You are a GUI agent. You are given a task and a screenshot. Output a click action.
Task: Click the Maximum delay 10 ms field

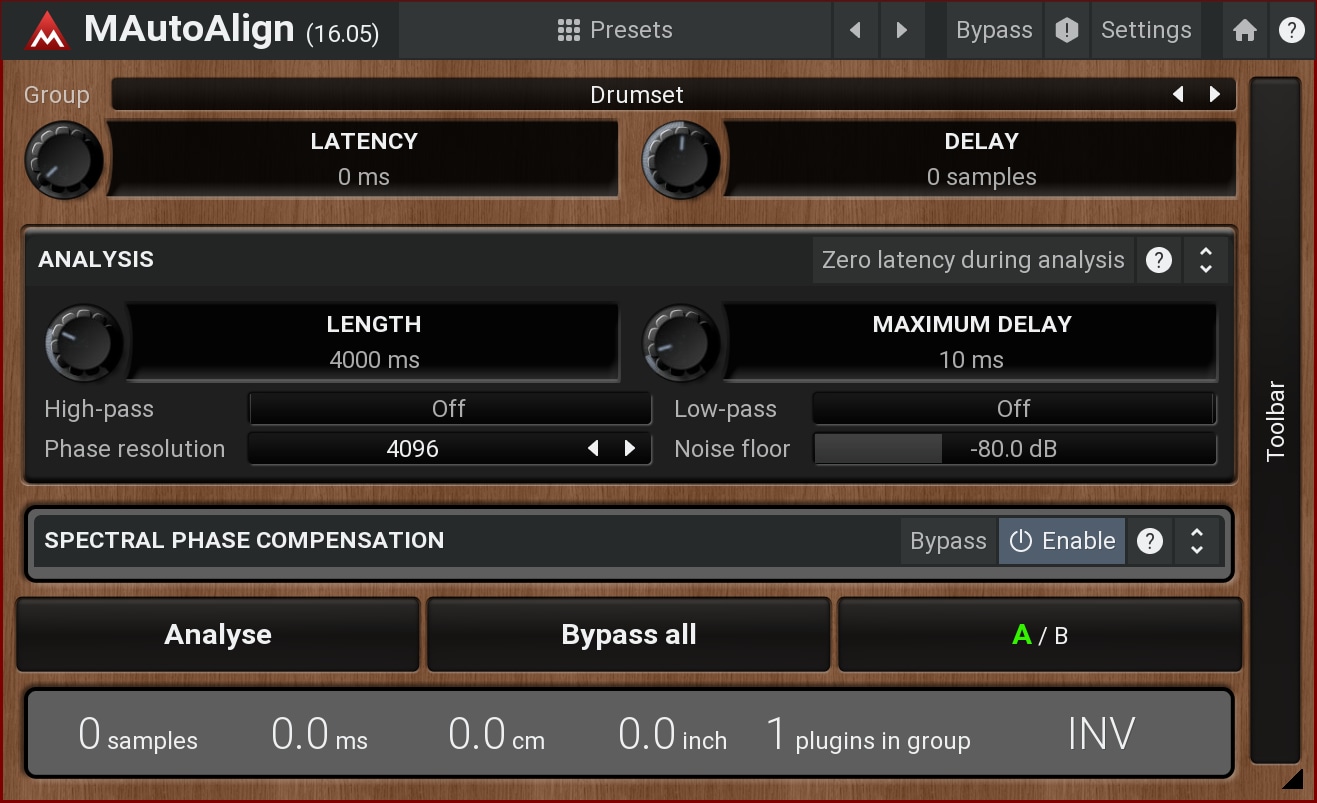tap(971, 342)
